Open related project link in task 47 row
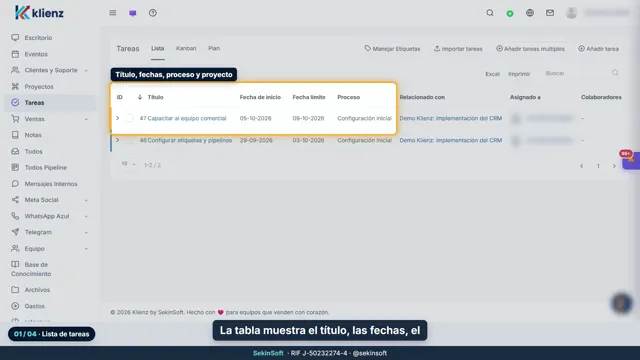Screen dimensions: 640x360 pyautogui.click(x=451, y=118)
